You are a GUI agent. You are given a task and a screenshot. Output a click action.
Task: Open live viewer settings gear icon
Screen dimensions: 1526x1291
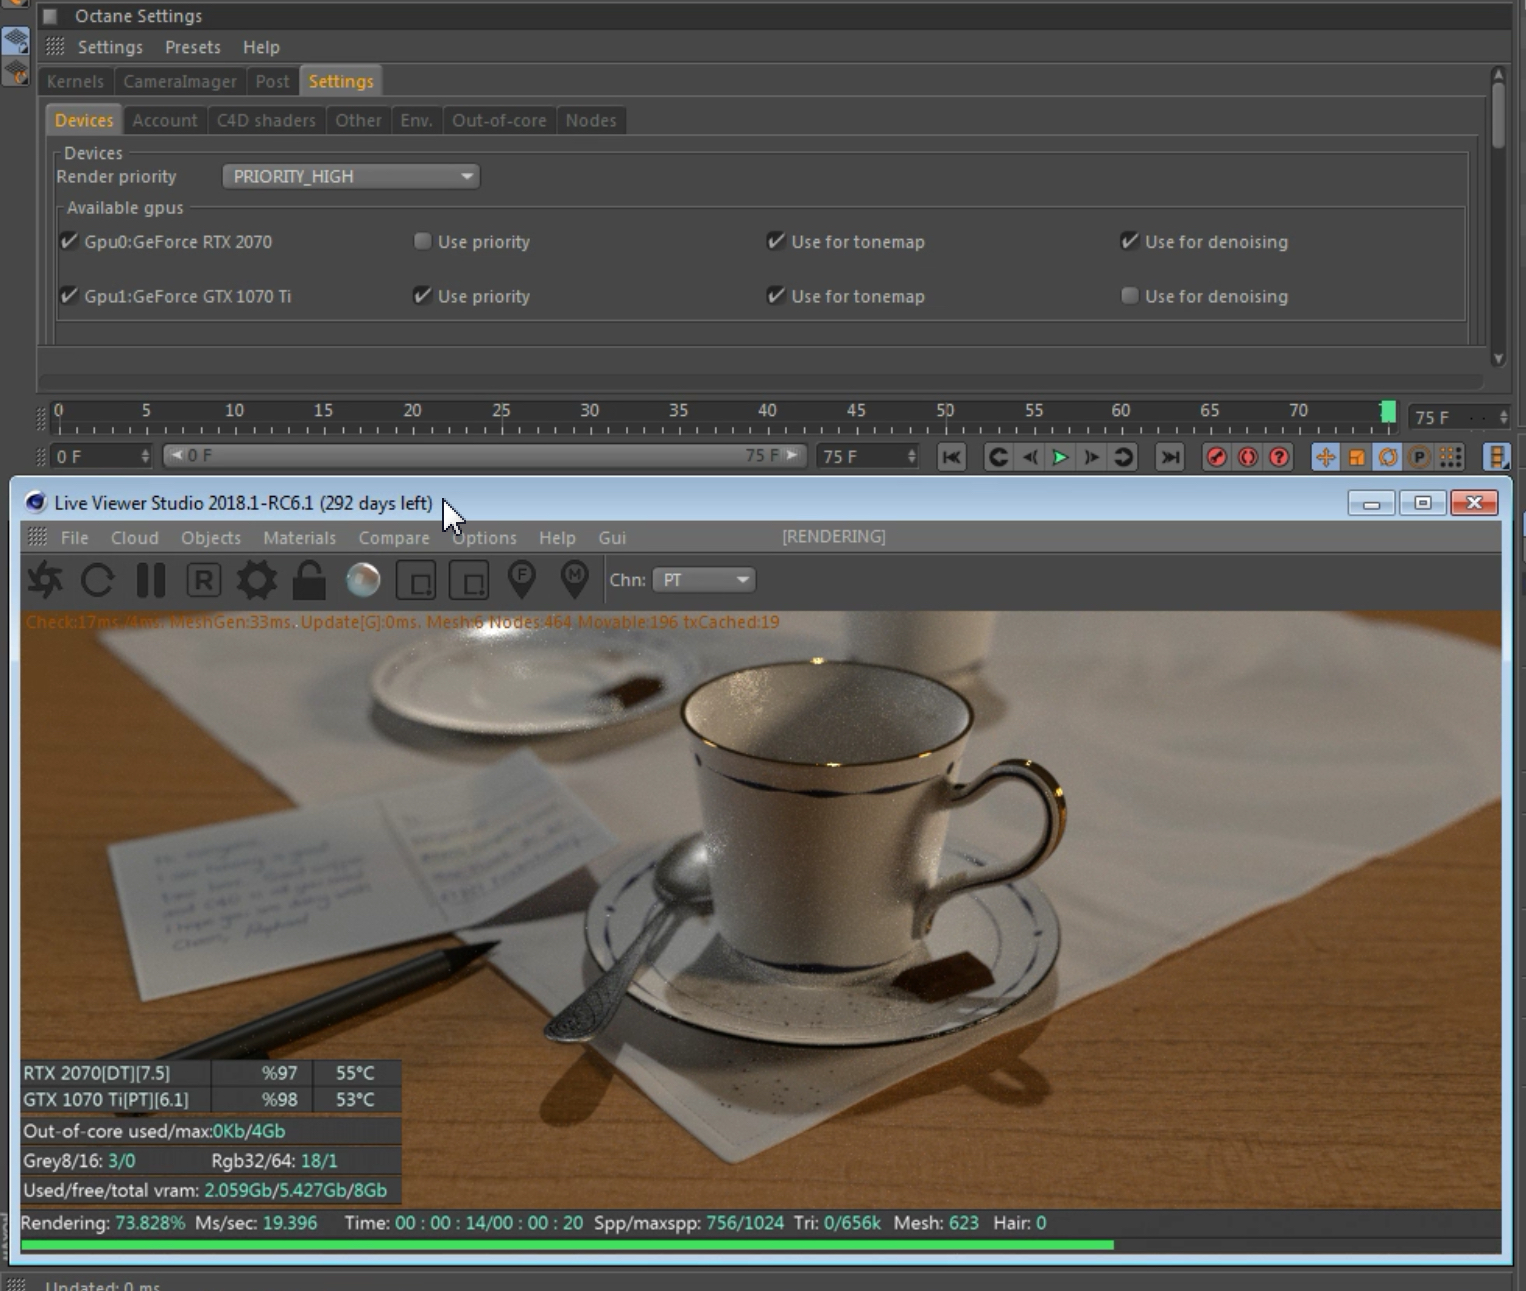[256, 580]
